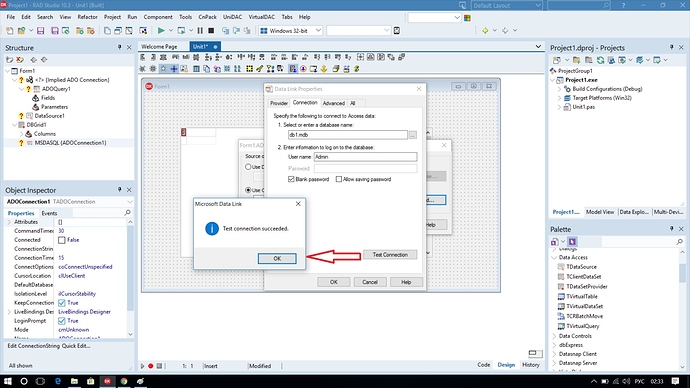Switch to the Code view at the bottom
The height and width of the screenshot is (388, 690).
coord(484,365)
